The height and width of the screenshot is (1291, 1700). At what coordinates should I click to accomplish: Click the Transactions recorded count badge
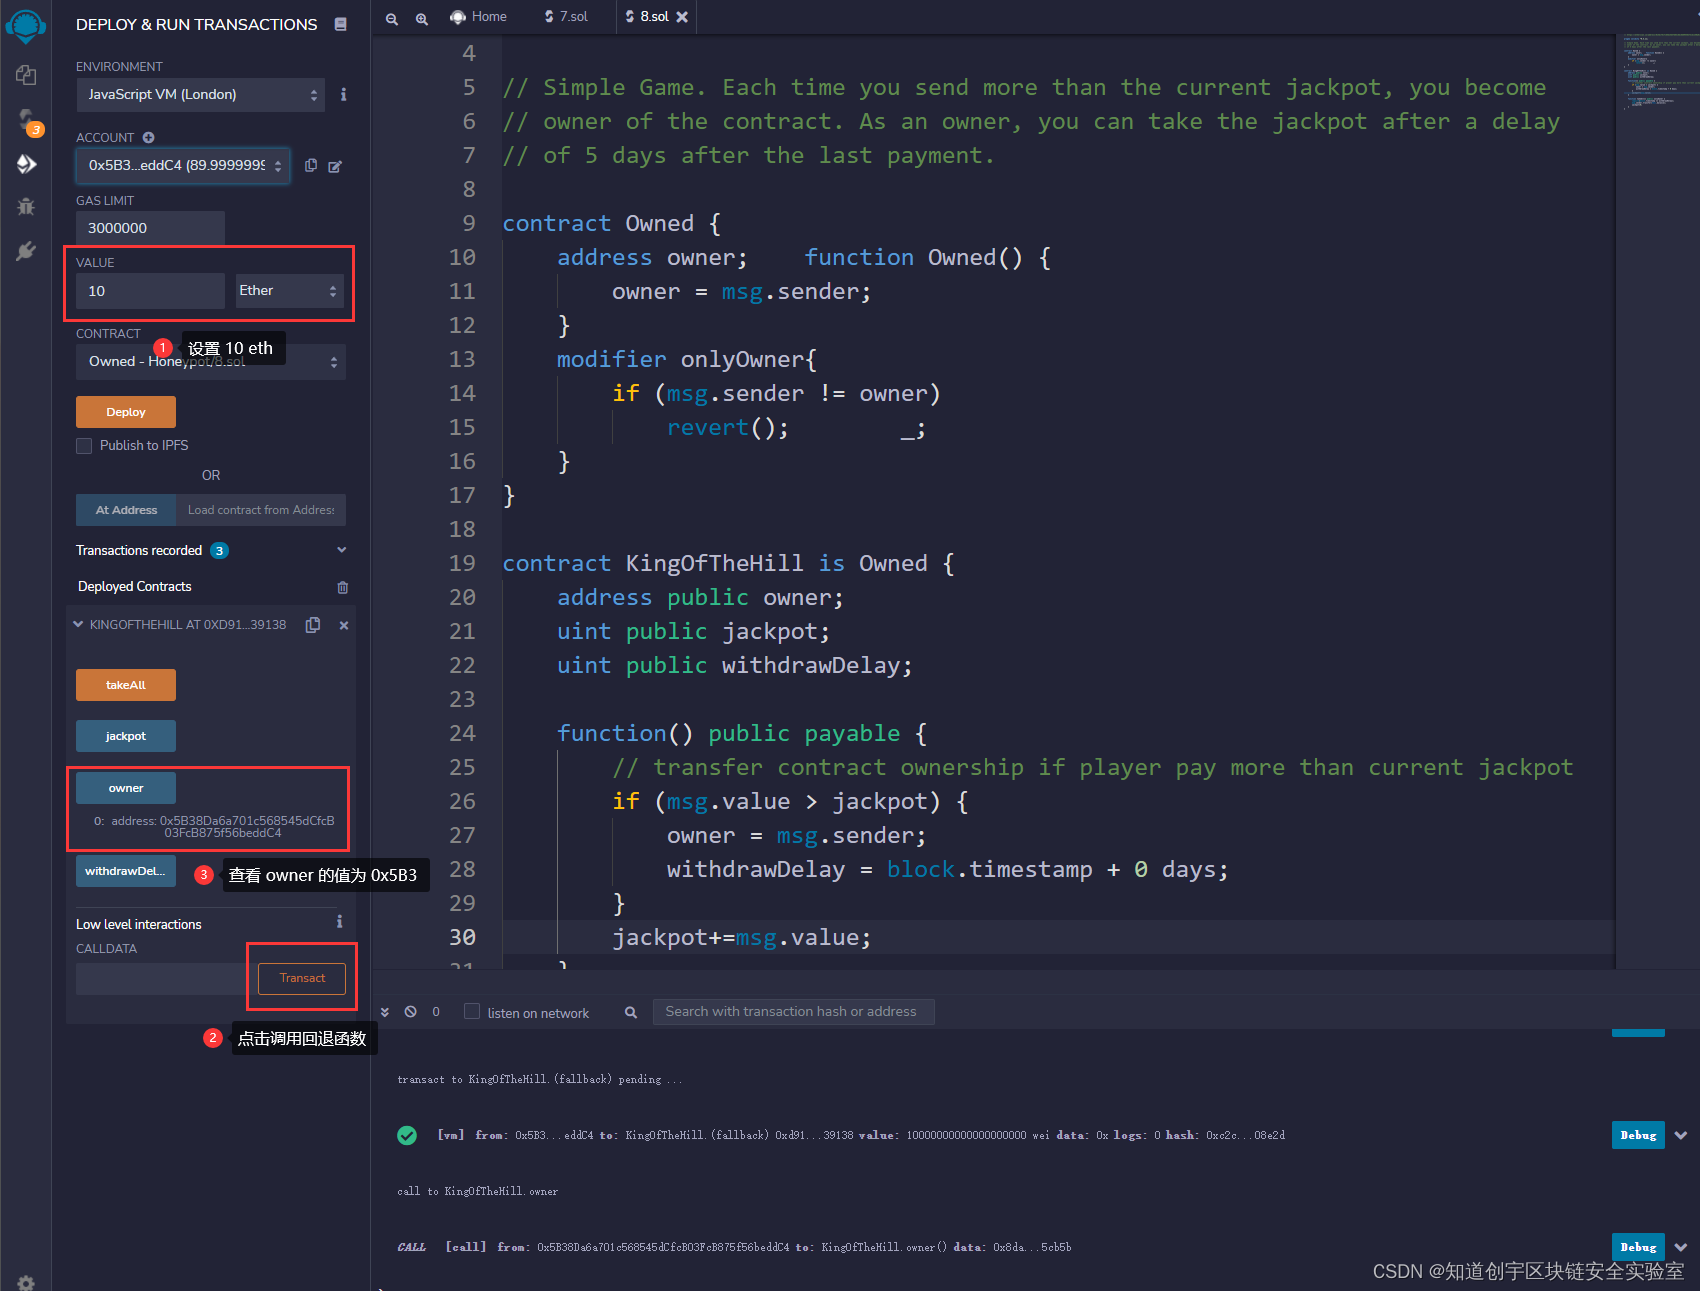219,551
